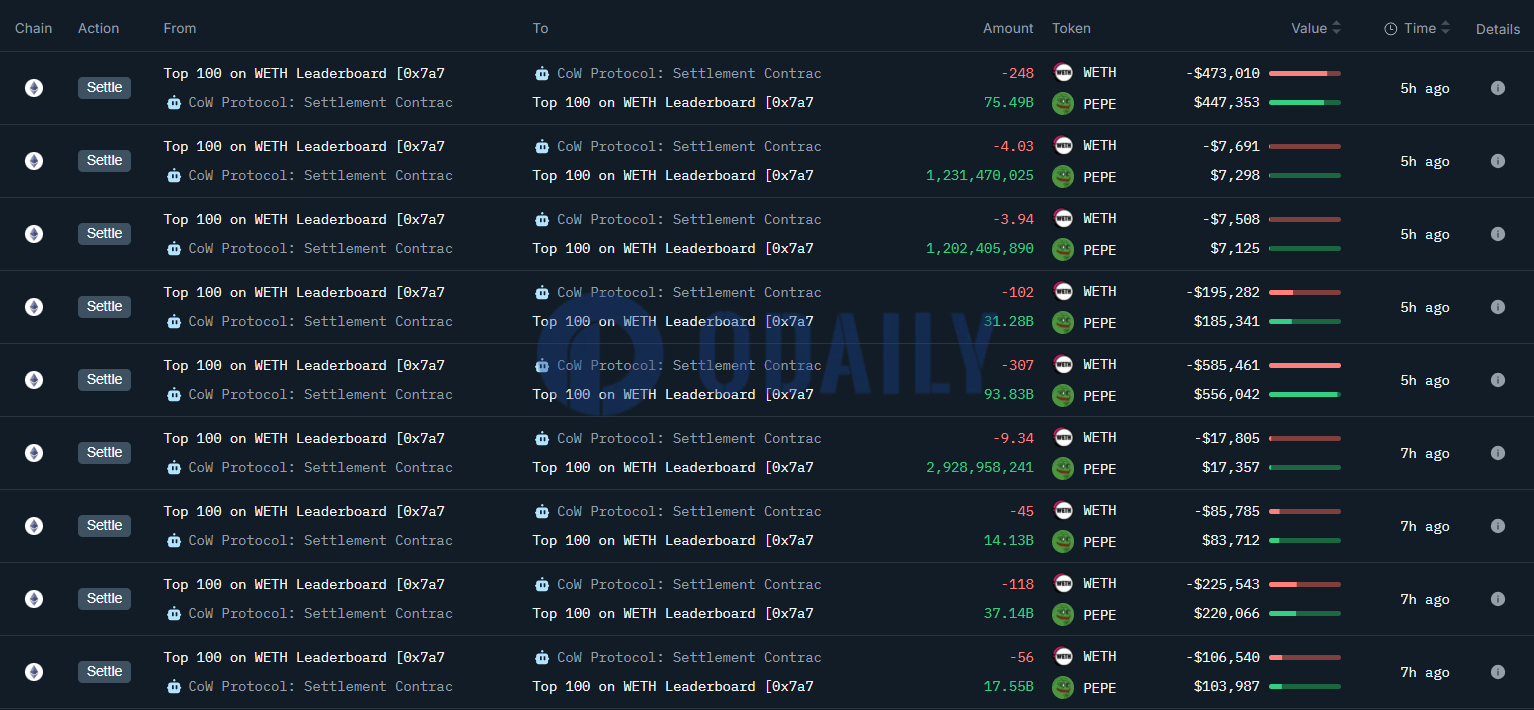Click the Chain column header
Image resolution: width=1534 pixels, height=710 pixels.
pos(34,28)
